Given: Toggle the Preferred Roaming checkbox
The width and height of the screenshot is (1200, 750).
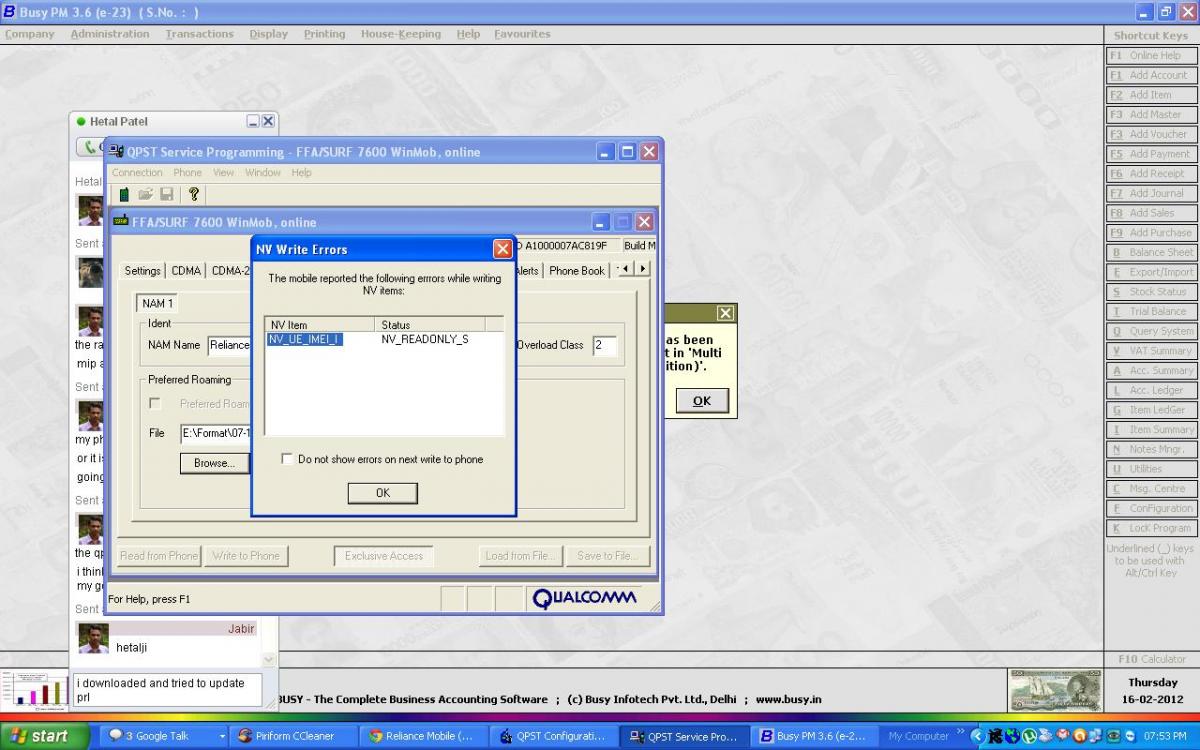Looking at the screenshot, I should tap(155, 404).
